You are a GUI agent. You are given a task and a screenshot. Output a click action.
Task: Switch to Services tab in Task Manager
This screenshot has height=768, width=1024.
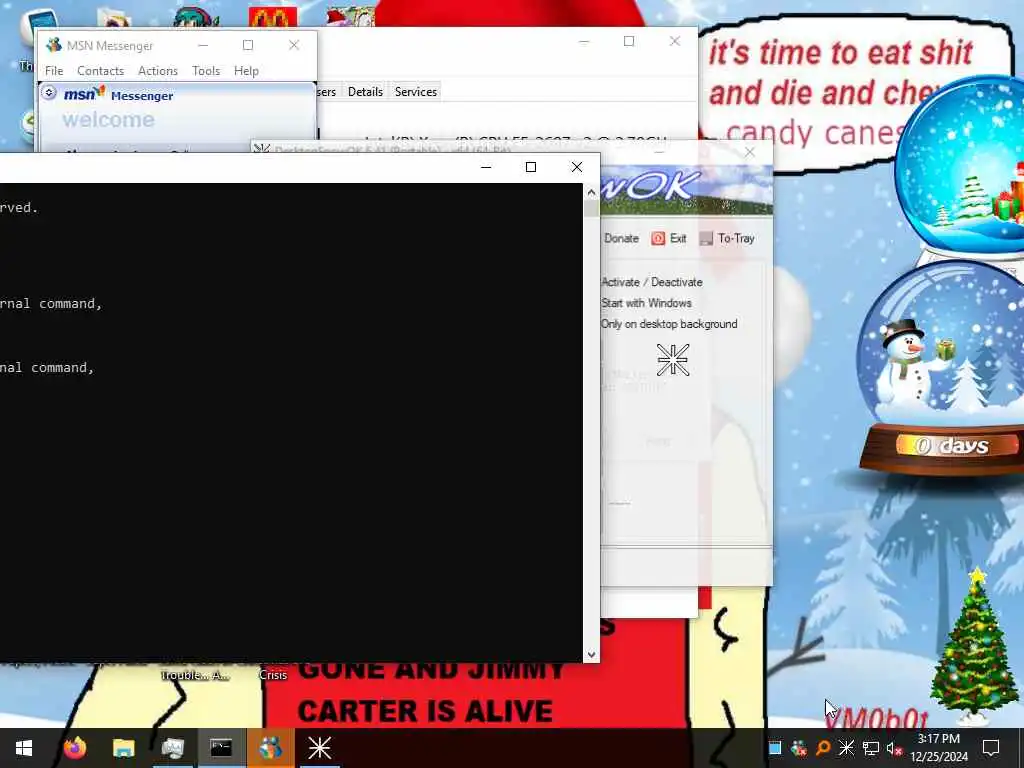coord(415,91)
